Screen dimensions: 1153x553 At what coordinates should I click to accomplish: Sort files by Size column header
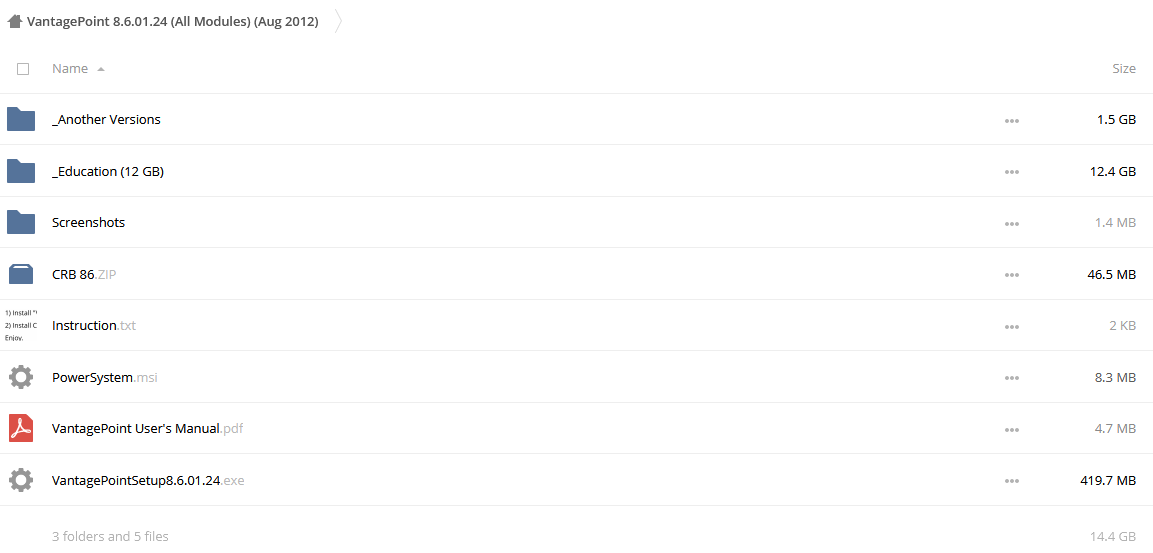pos(1124,68)
